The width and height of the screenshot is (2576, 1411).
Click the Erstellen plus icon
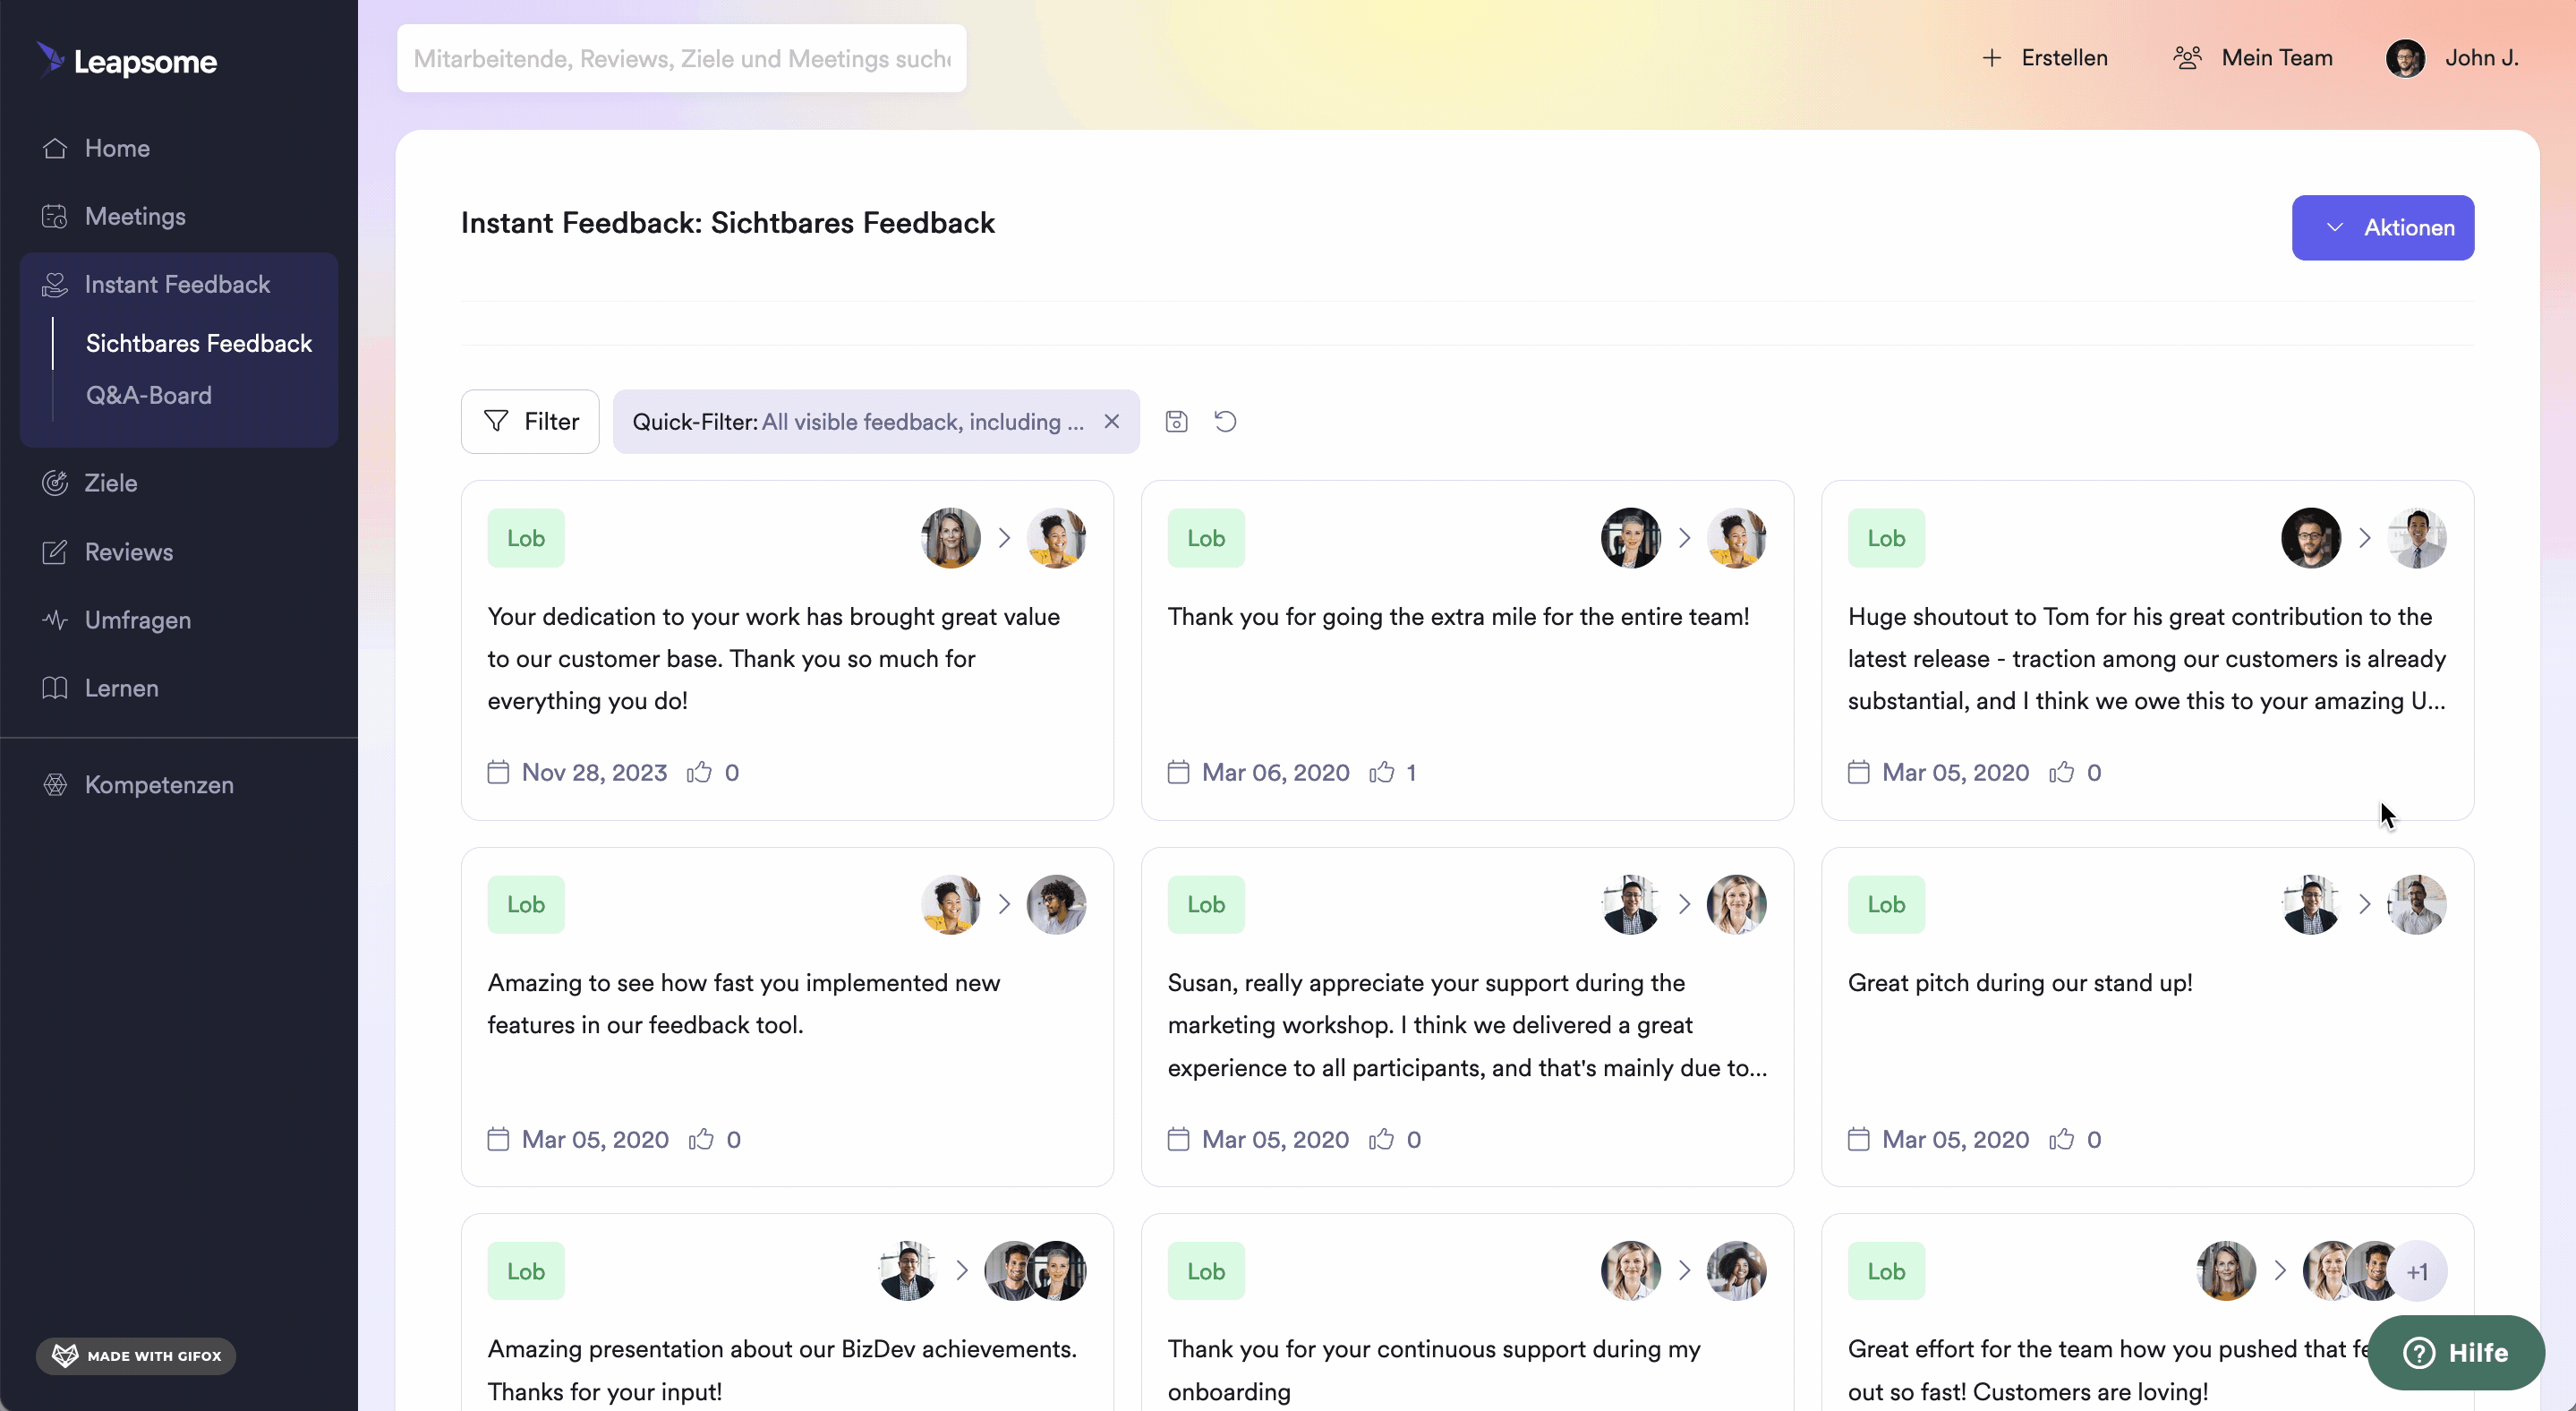coord(1992,58)
